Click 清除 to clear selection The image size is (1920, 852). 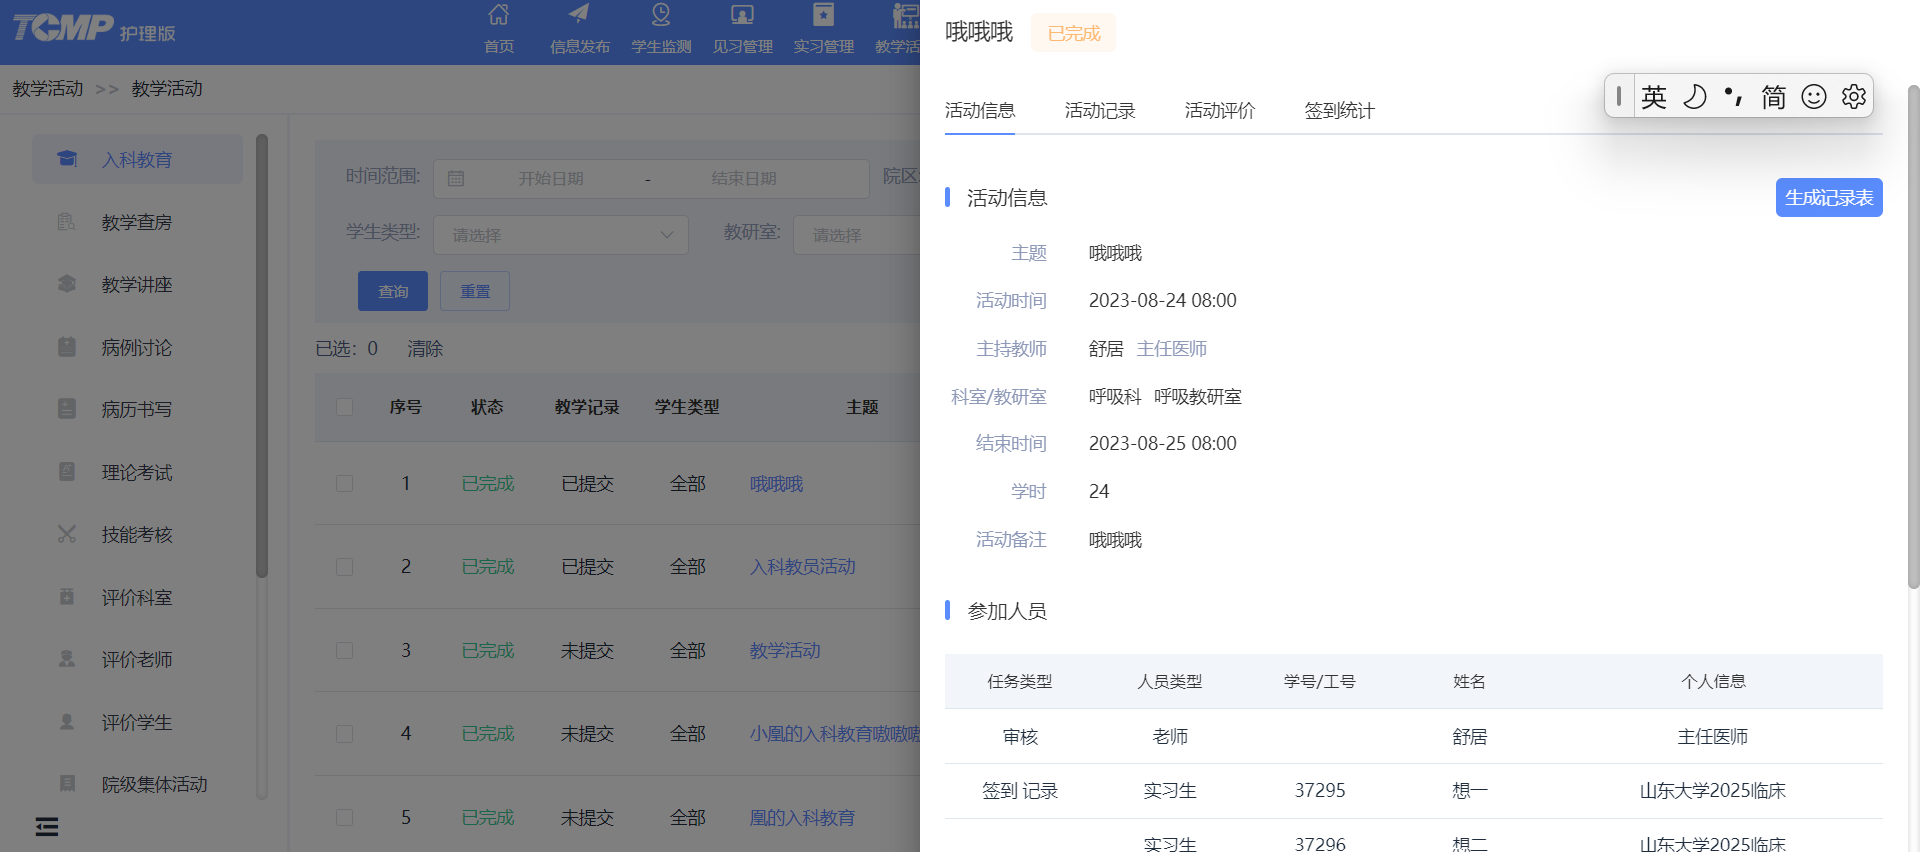coord(425,349)
